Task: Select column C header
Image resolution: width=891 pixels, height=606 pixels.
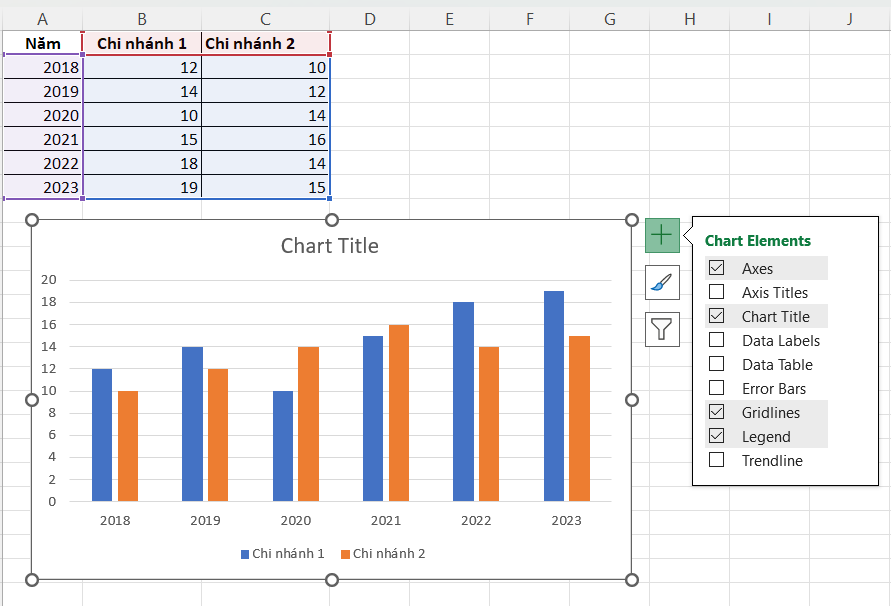Action: 265,19
